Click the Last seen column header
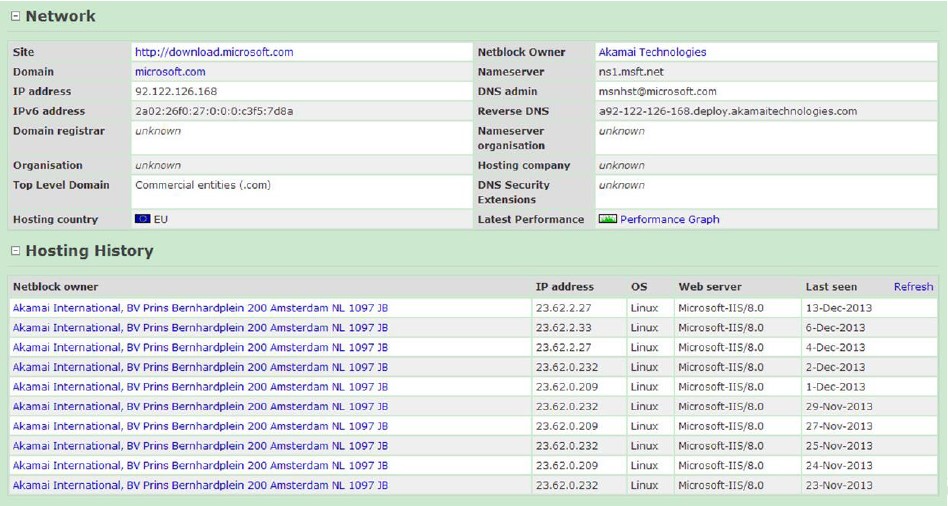 [x=831, y=287]
